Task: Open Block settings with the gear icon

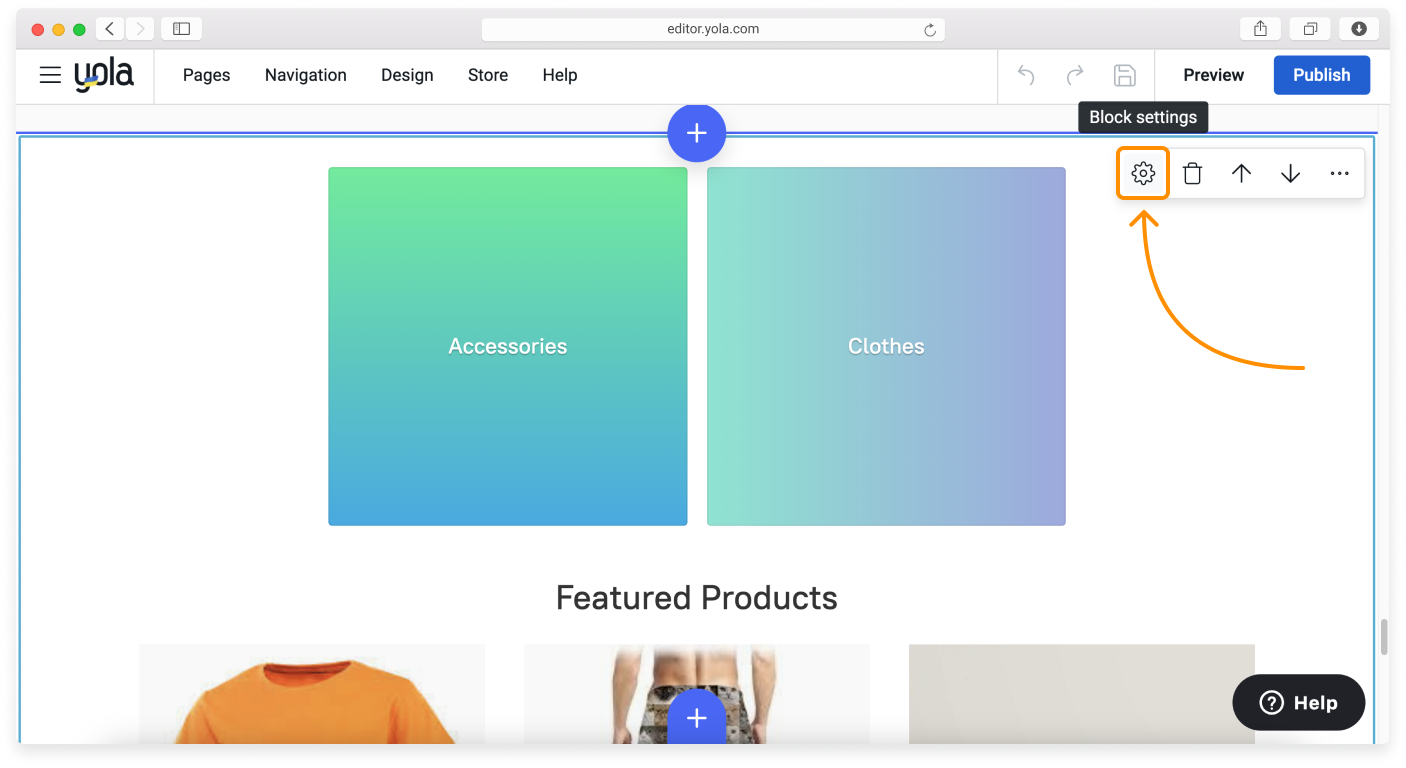Action: point(1142,172)
